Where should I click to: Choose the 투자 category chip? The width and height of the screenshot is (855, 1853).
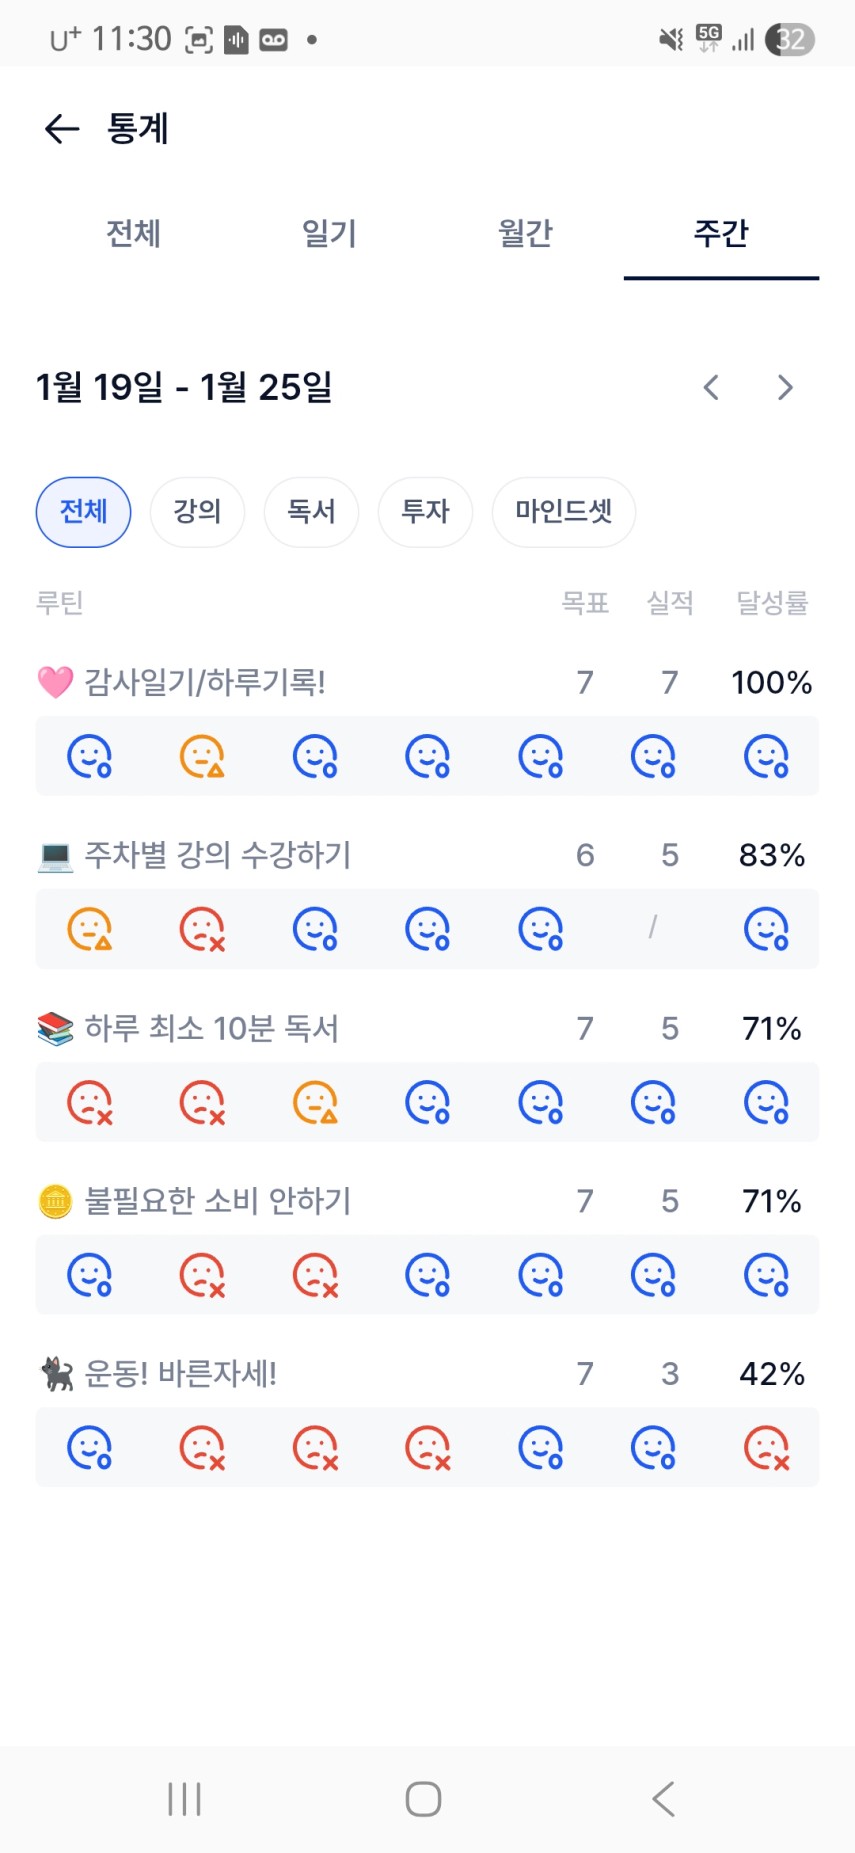click(x=425, y=512)
